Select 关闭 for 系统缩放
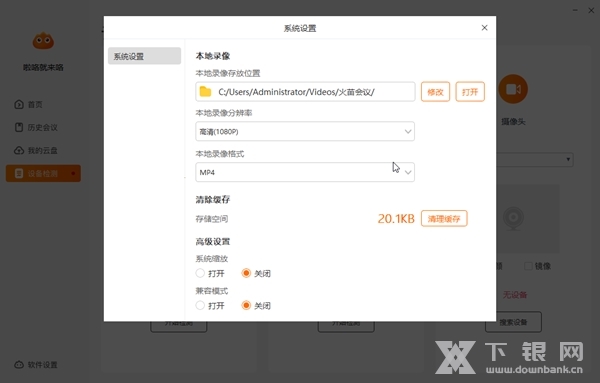 [x=246, y=273]
